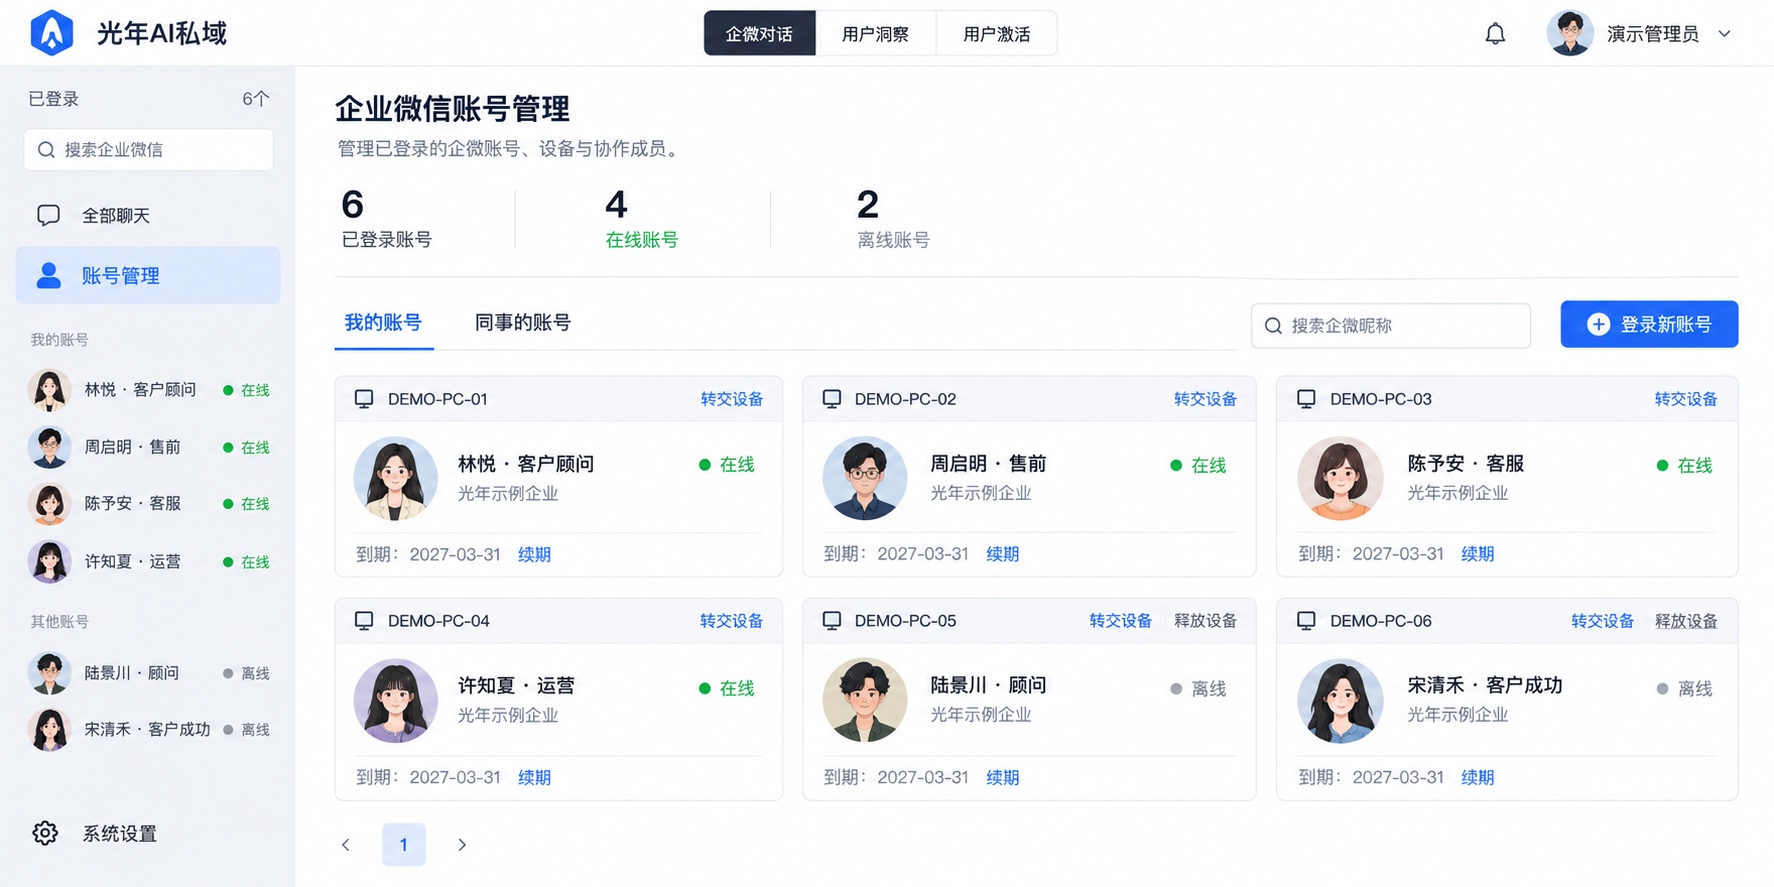Click monitor icon beside DEMO-PC-01
This screenshot has height=887, width=1774.
tap(364, 399)
